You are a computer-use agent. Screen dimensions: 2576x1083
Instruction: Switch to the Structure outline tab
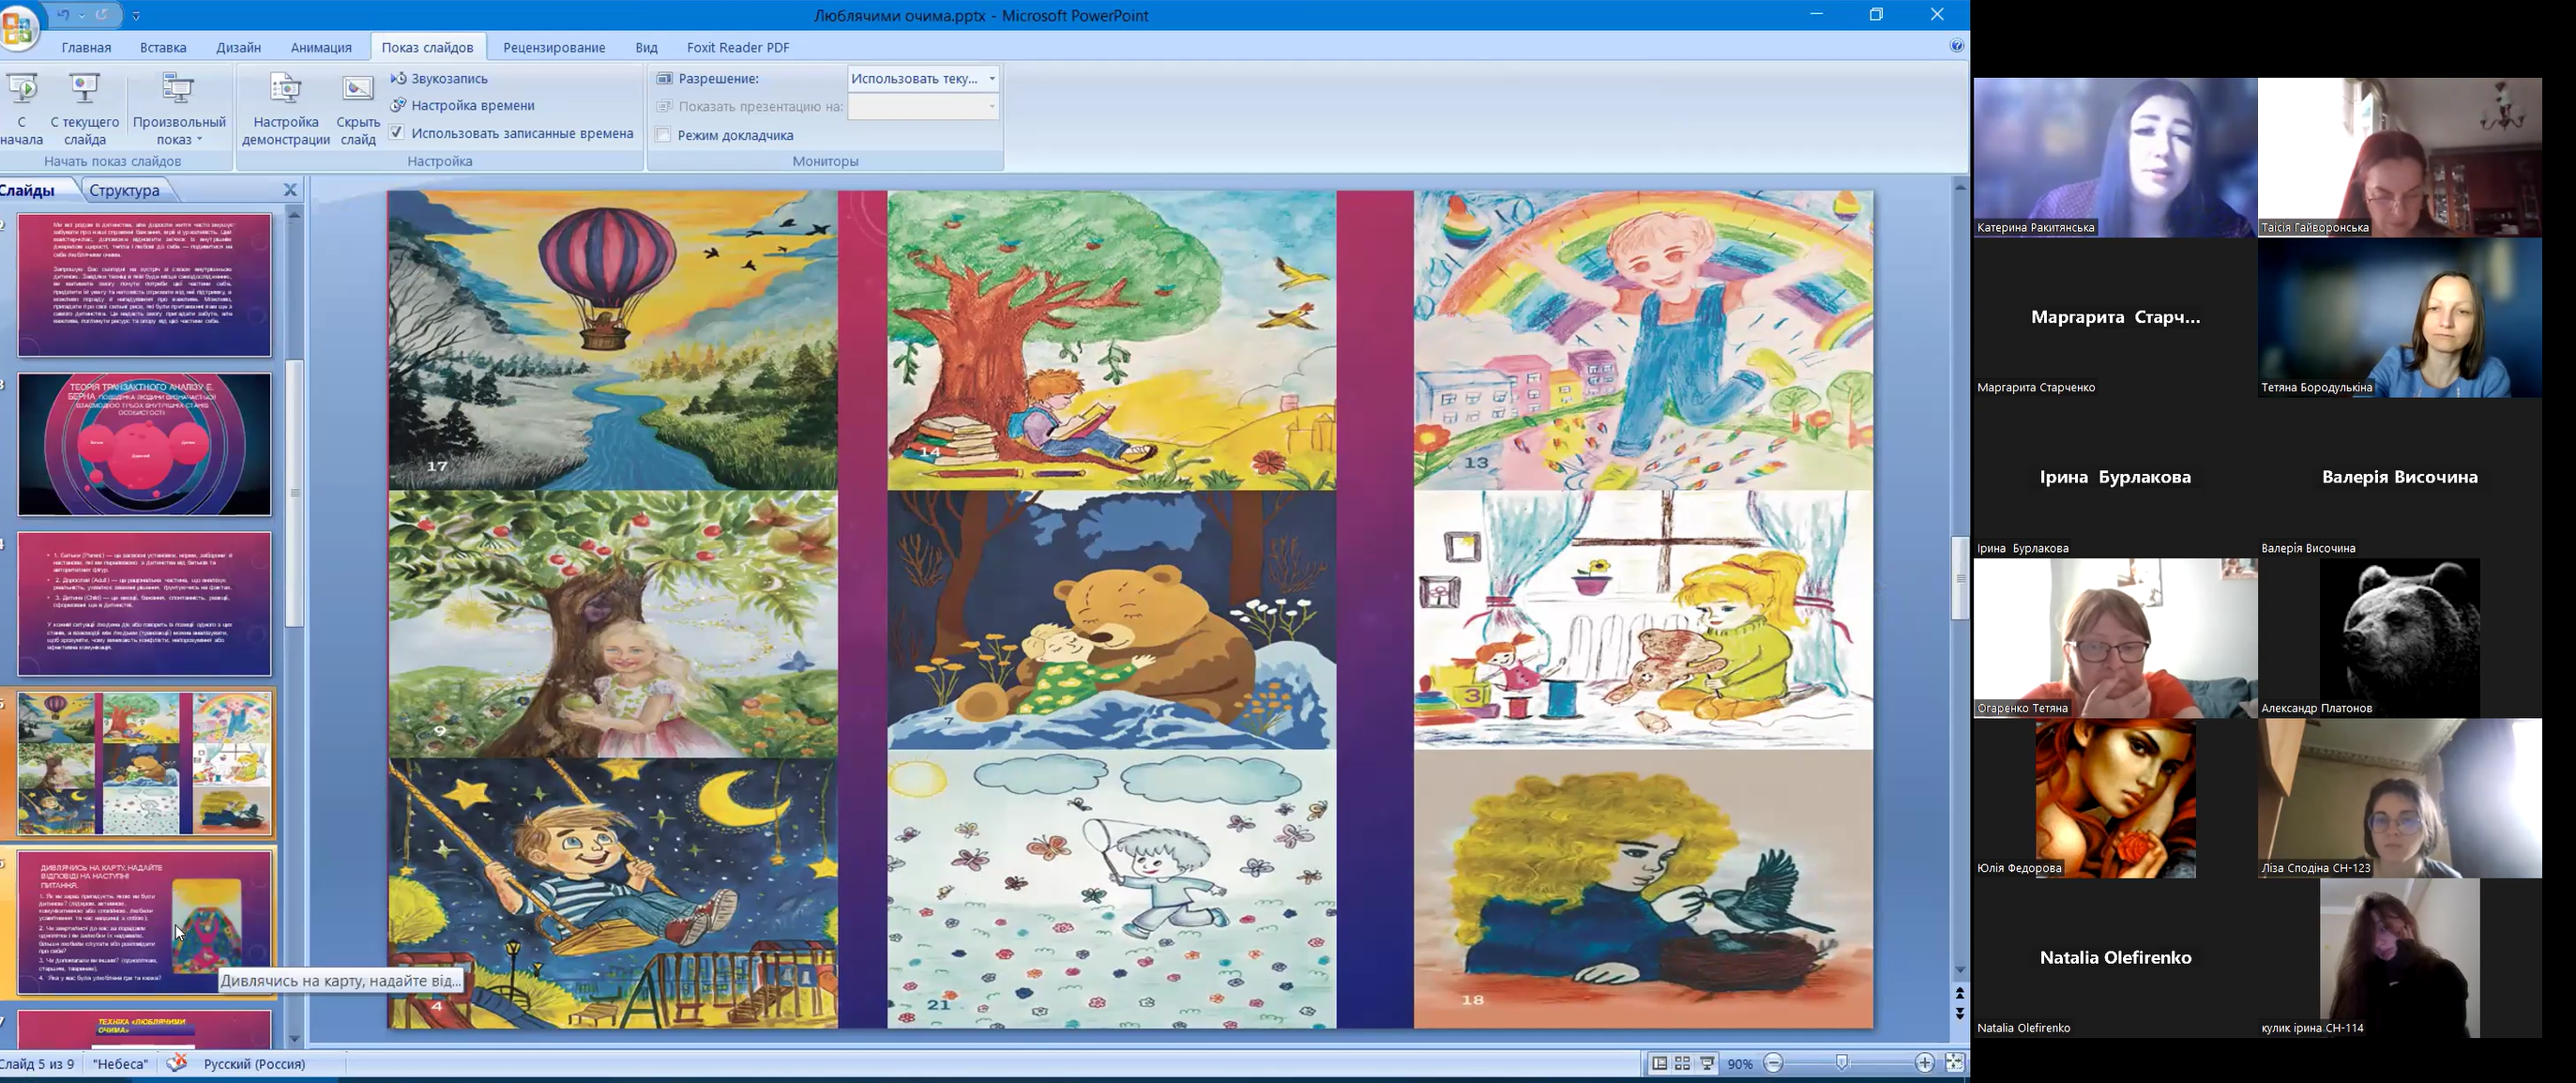click(124, 190)
